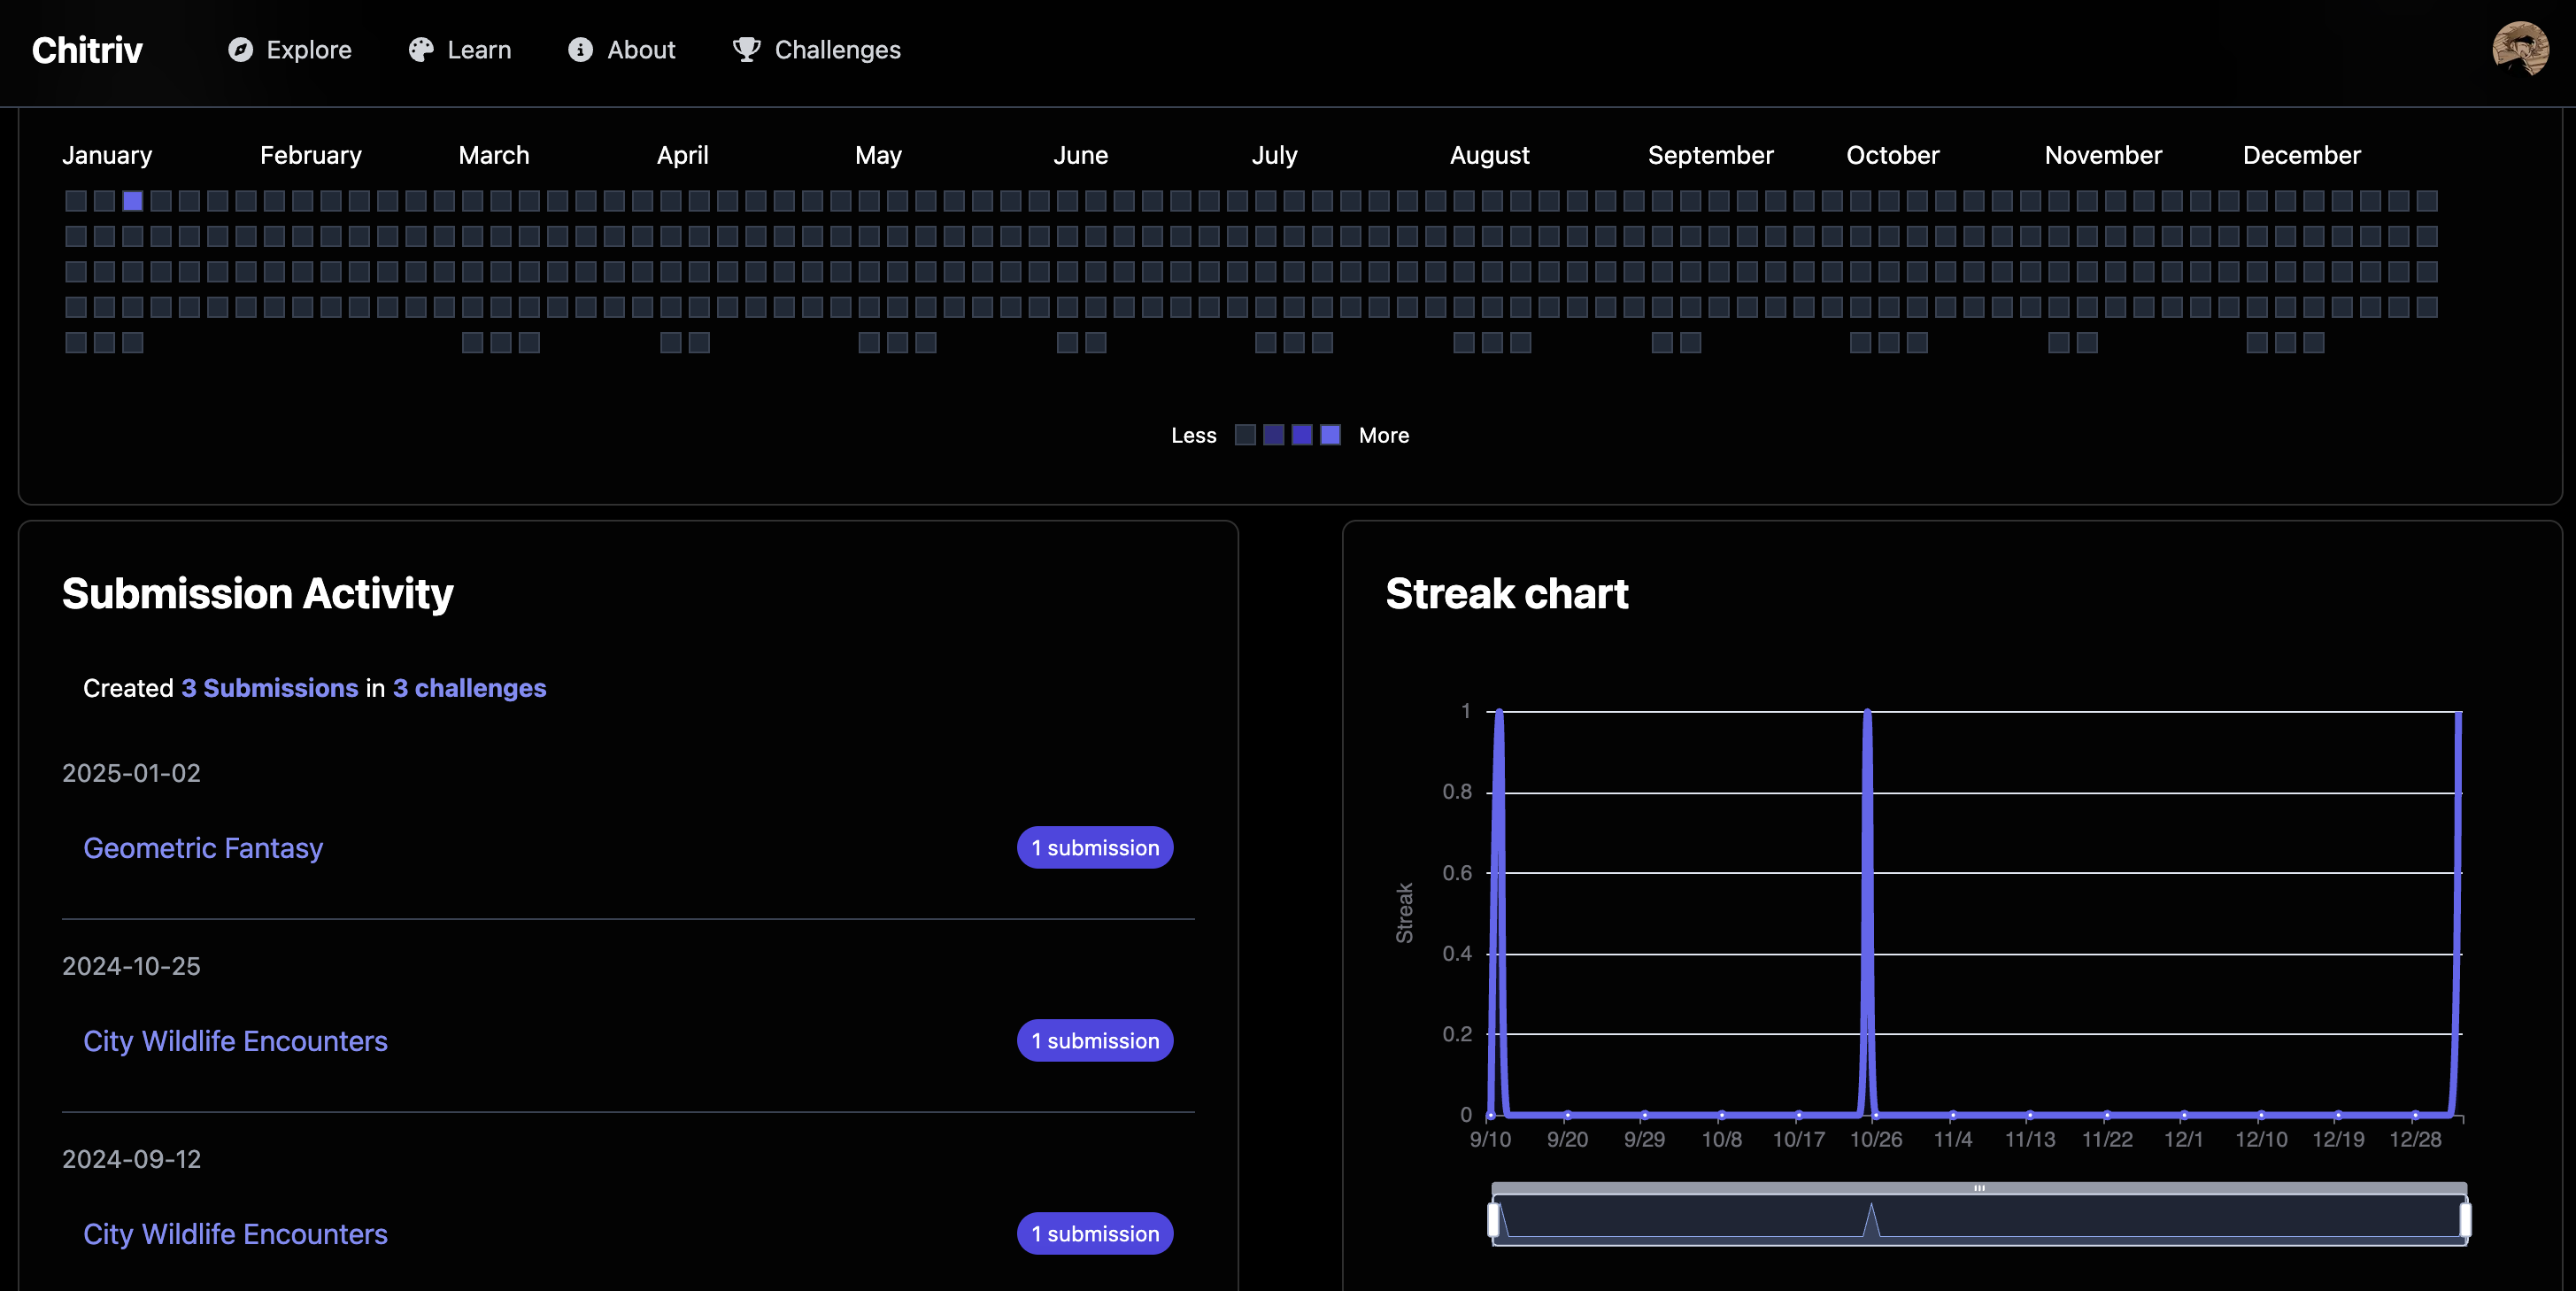This screenshot has height=1291, width=2576.
Task: Click the streak peak near 10/26
Action: click(x=1867, y=714)
